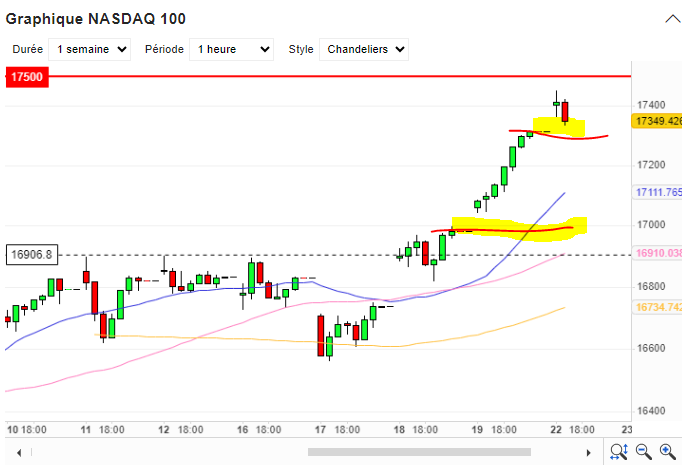Click the scroll right arrow of the chart

[588, 453]
